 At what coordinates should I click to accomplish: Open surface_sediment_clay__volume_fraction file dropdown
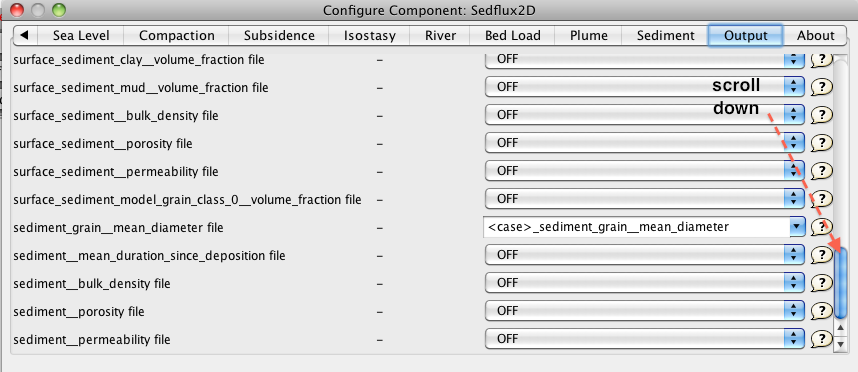[x=645, y=59]
